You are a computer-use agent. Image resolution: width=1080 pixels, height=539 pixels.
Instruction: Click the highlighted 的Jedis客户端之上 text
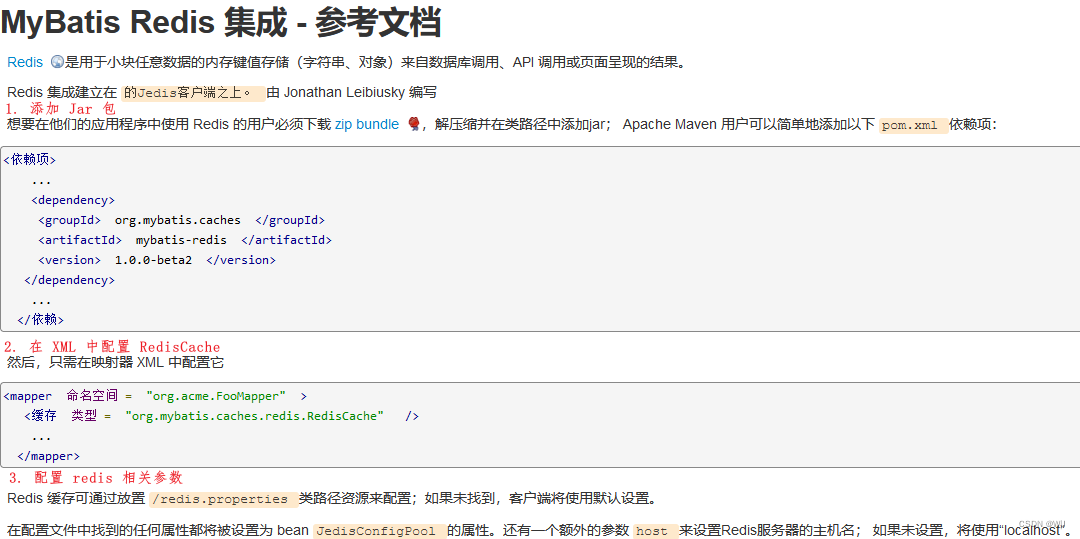click(194, 94)
